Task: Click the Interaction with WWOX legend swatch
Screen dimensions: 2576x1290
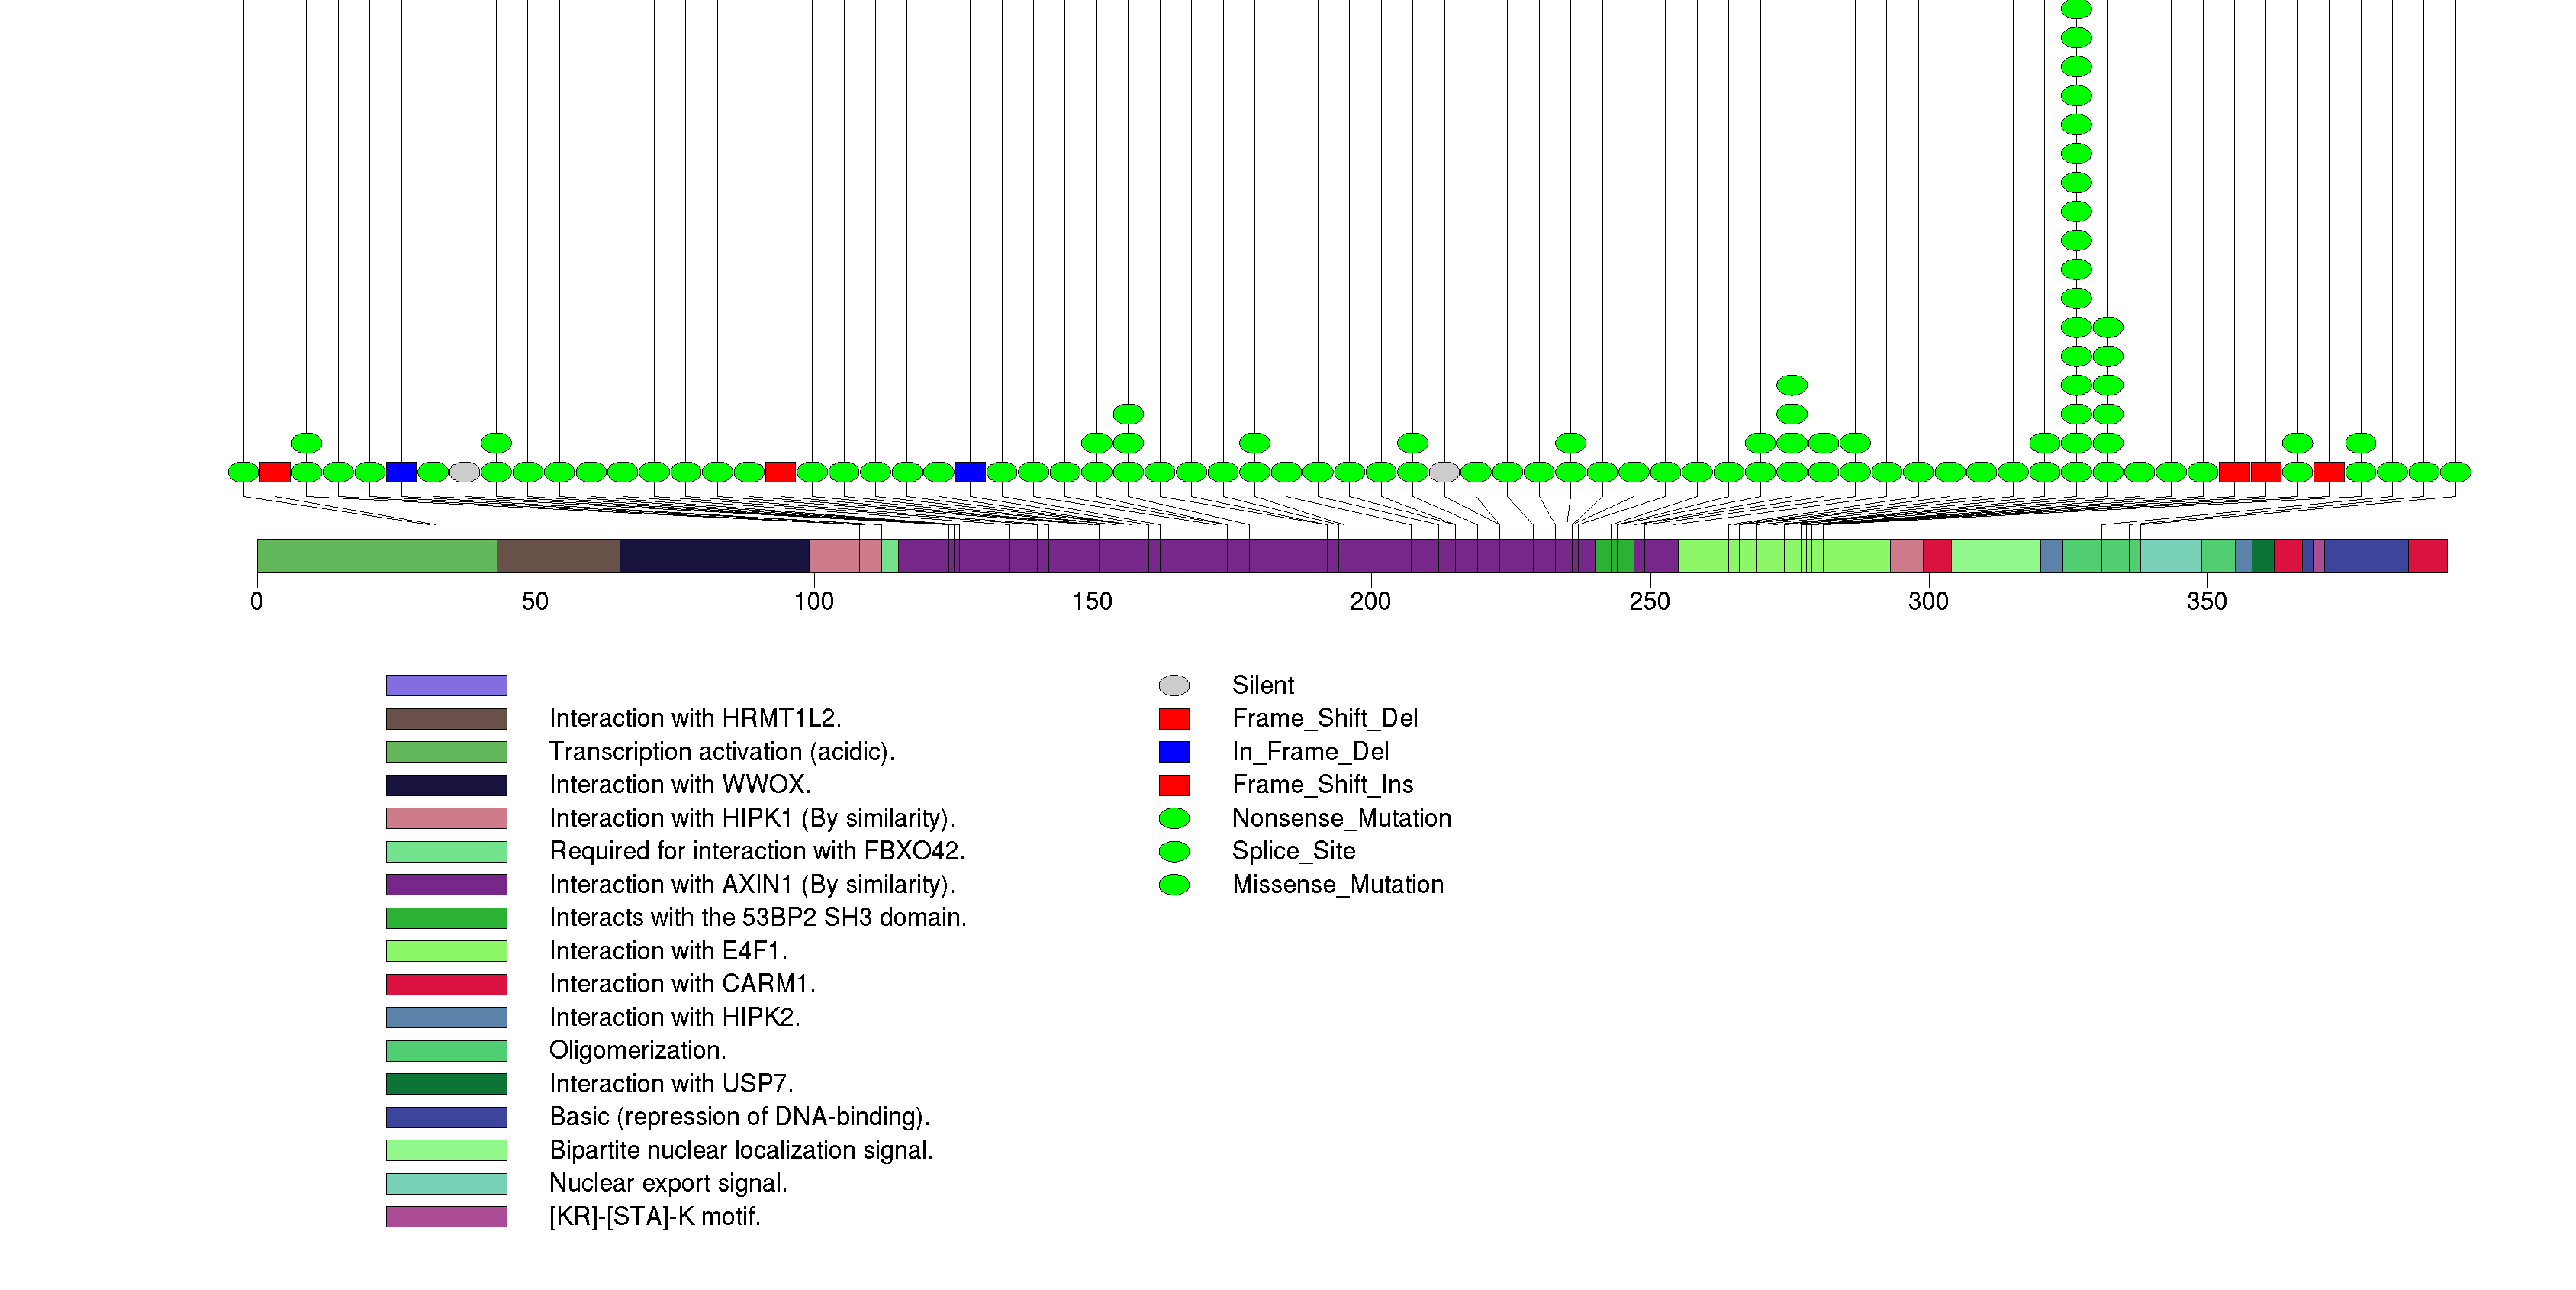Action: (446, 785)
